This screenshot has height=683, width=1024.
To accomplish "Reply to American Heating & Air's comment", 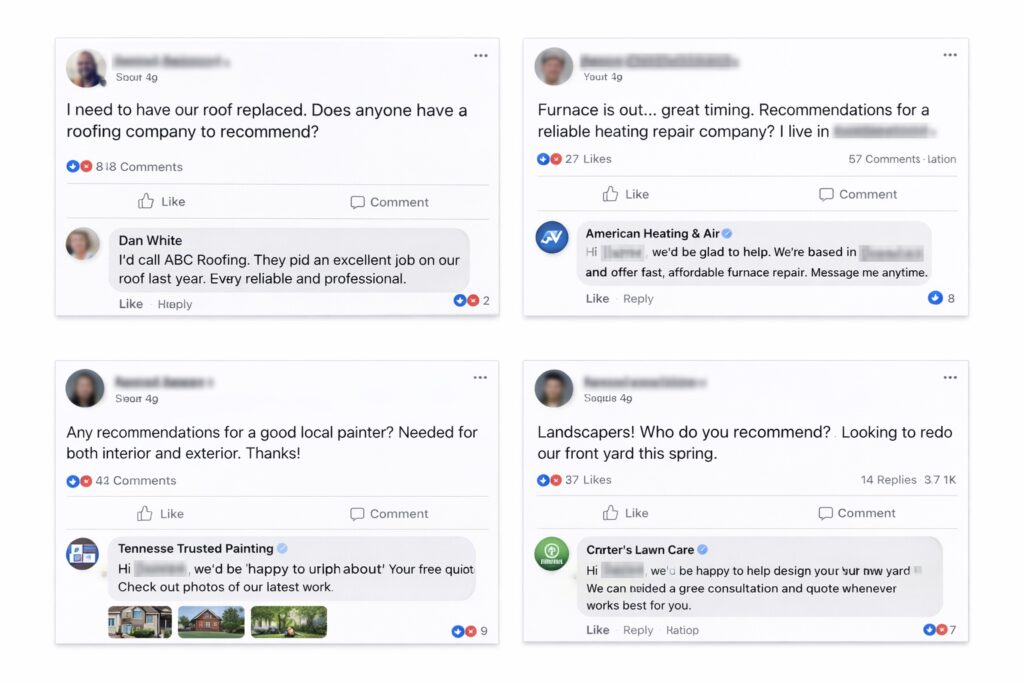I will point(638,299).
